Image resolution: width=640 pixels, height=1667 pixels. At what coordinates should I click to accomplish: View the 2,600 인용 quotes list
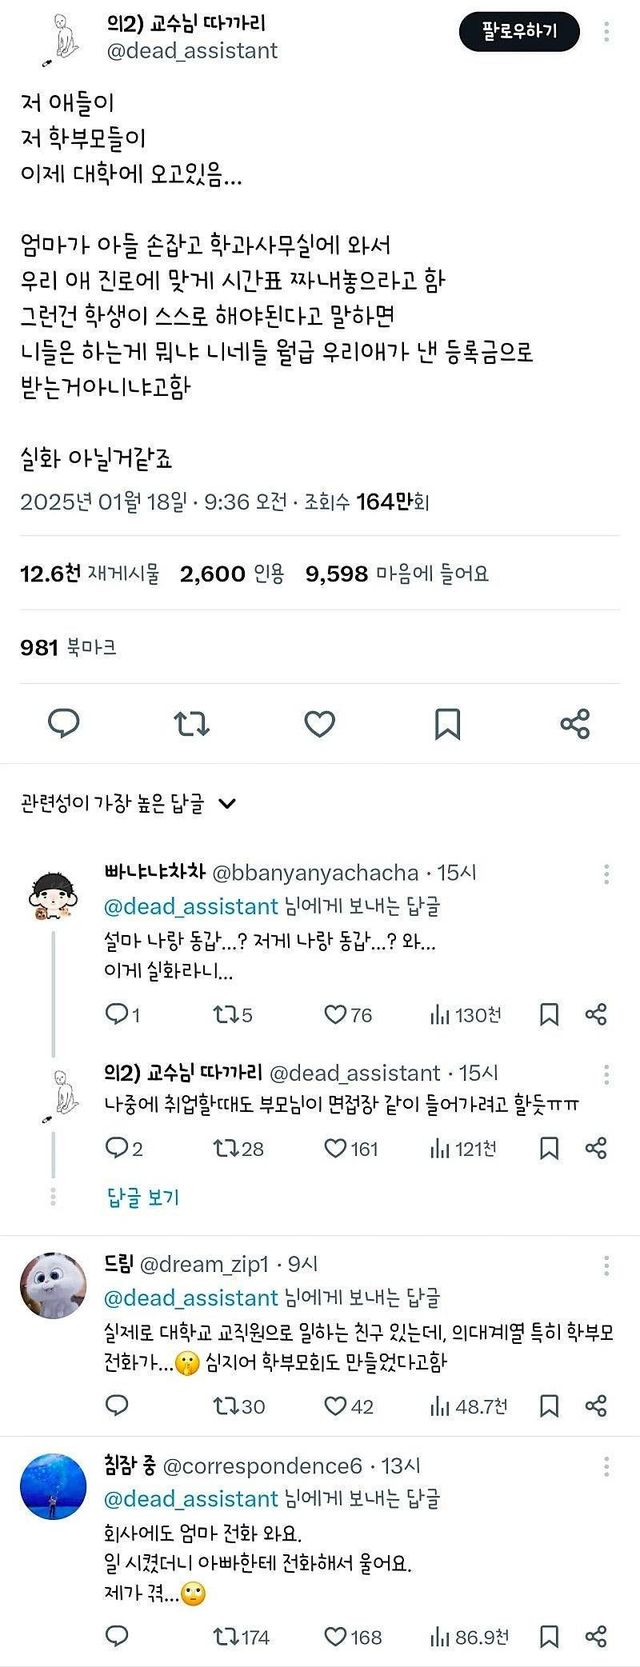pyautogui.click(x=232, y=574)
